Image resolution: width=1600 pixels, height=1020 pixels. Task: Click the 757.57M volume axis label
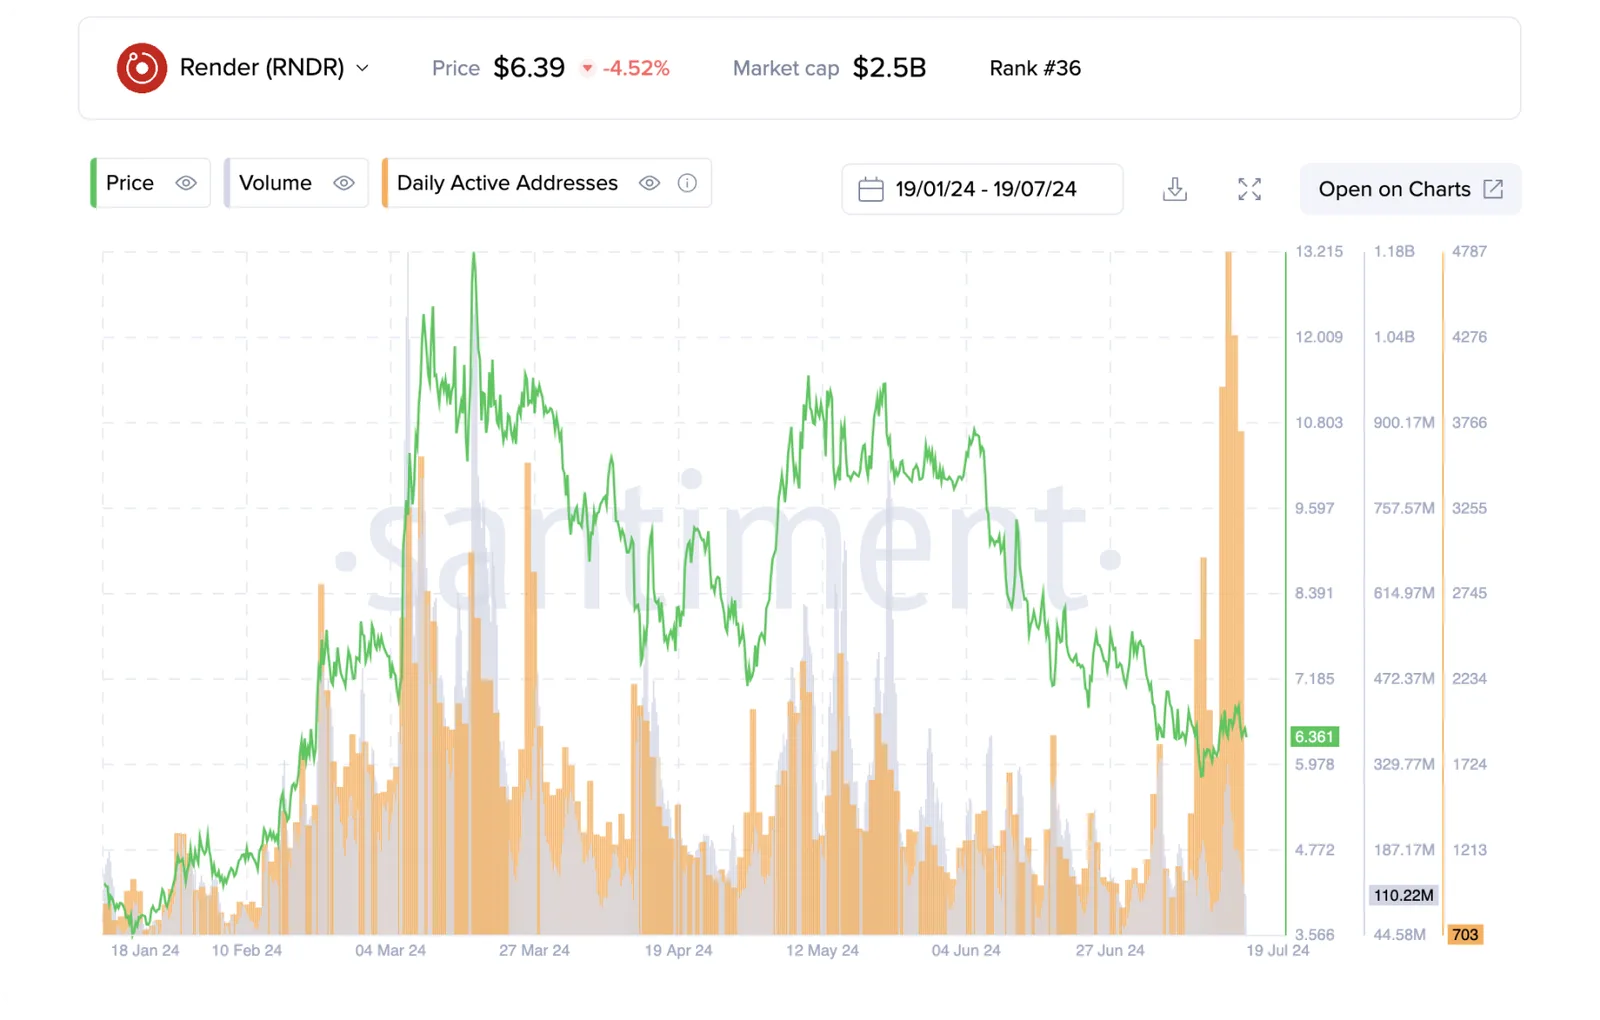pyautogui.click(x=1404, y=508)
